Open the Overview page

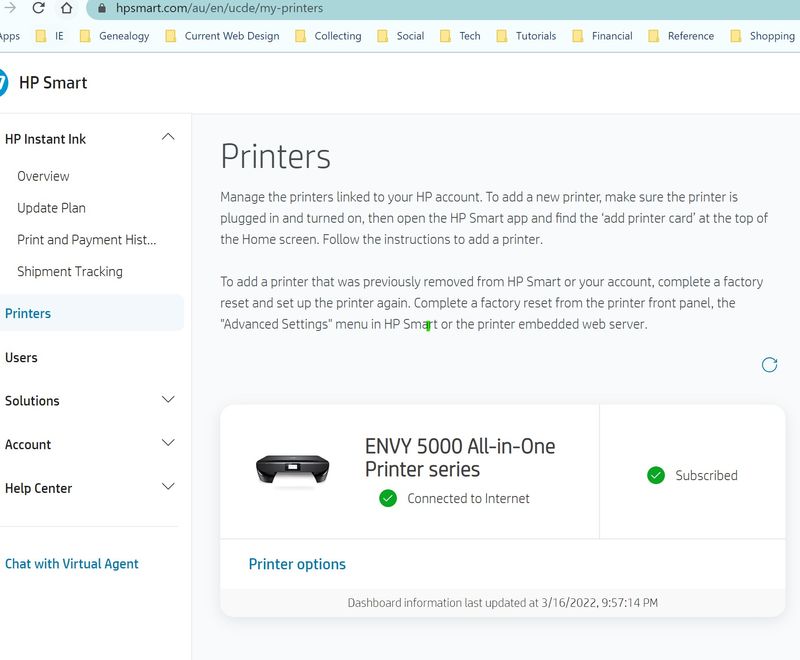[43, 176]
